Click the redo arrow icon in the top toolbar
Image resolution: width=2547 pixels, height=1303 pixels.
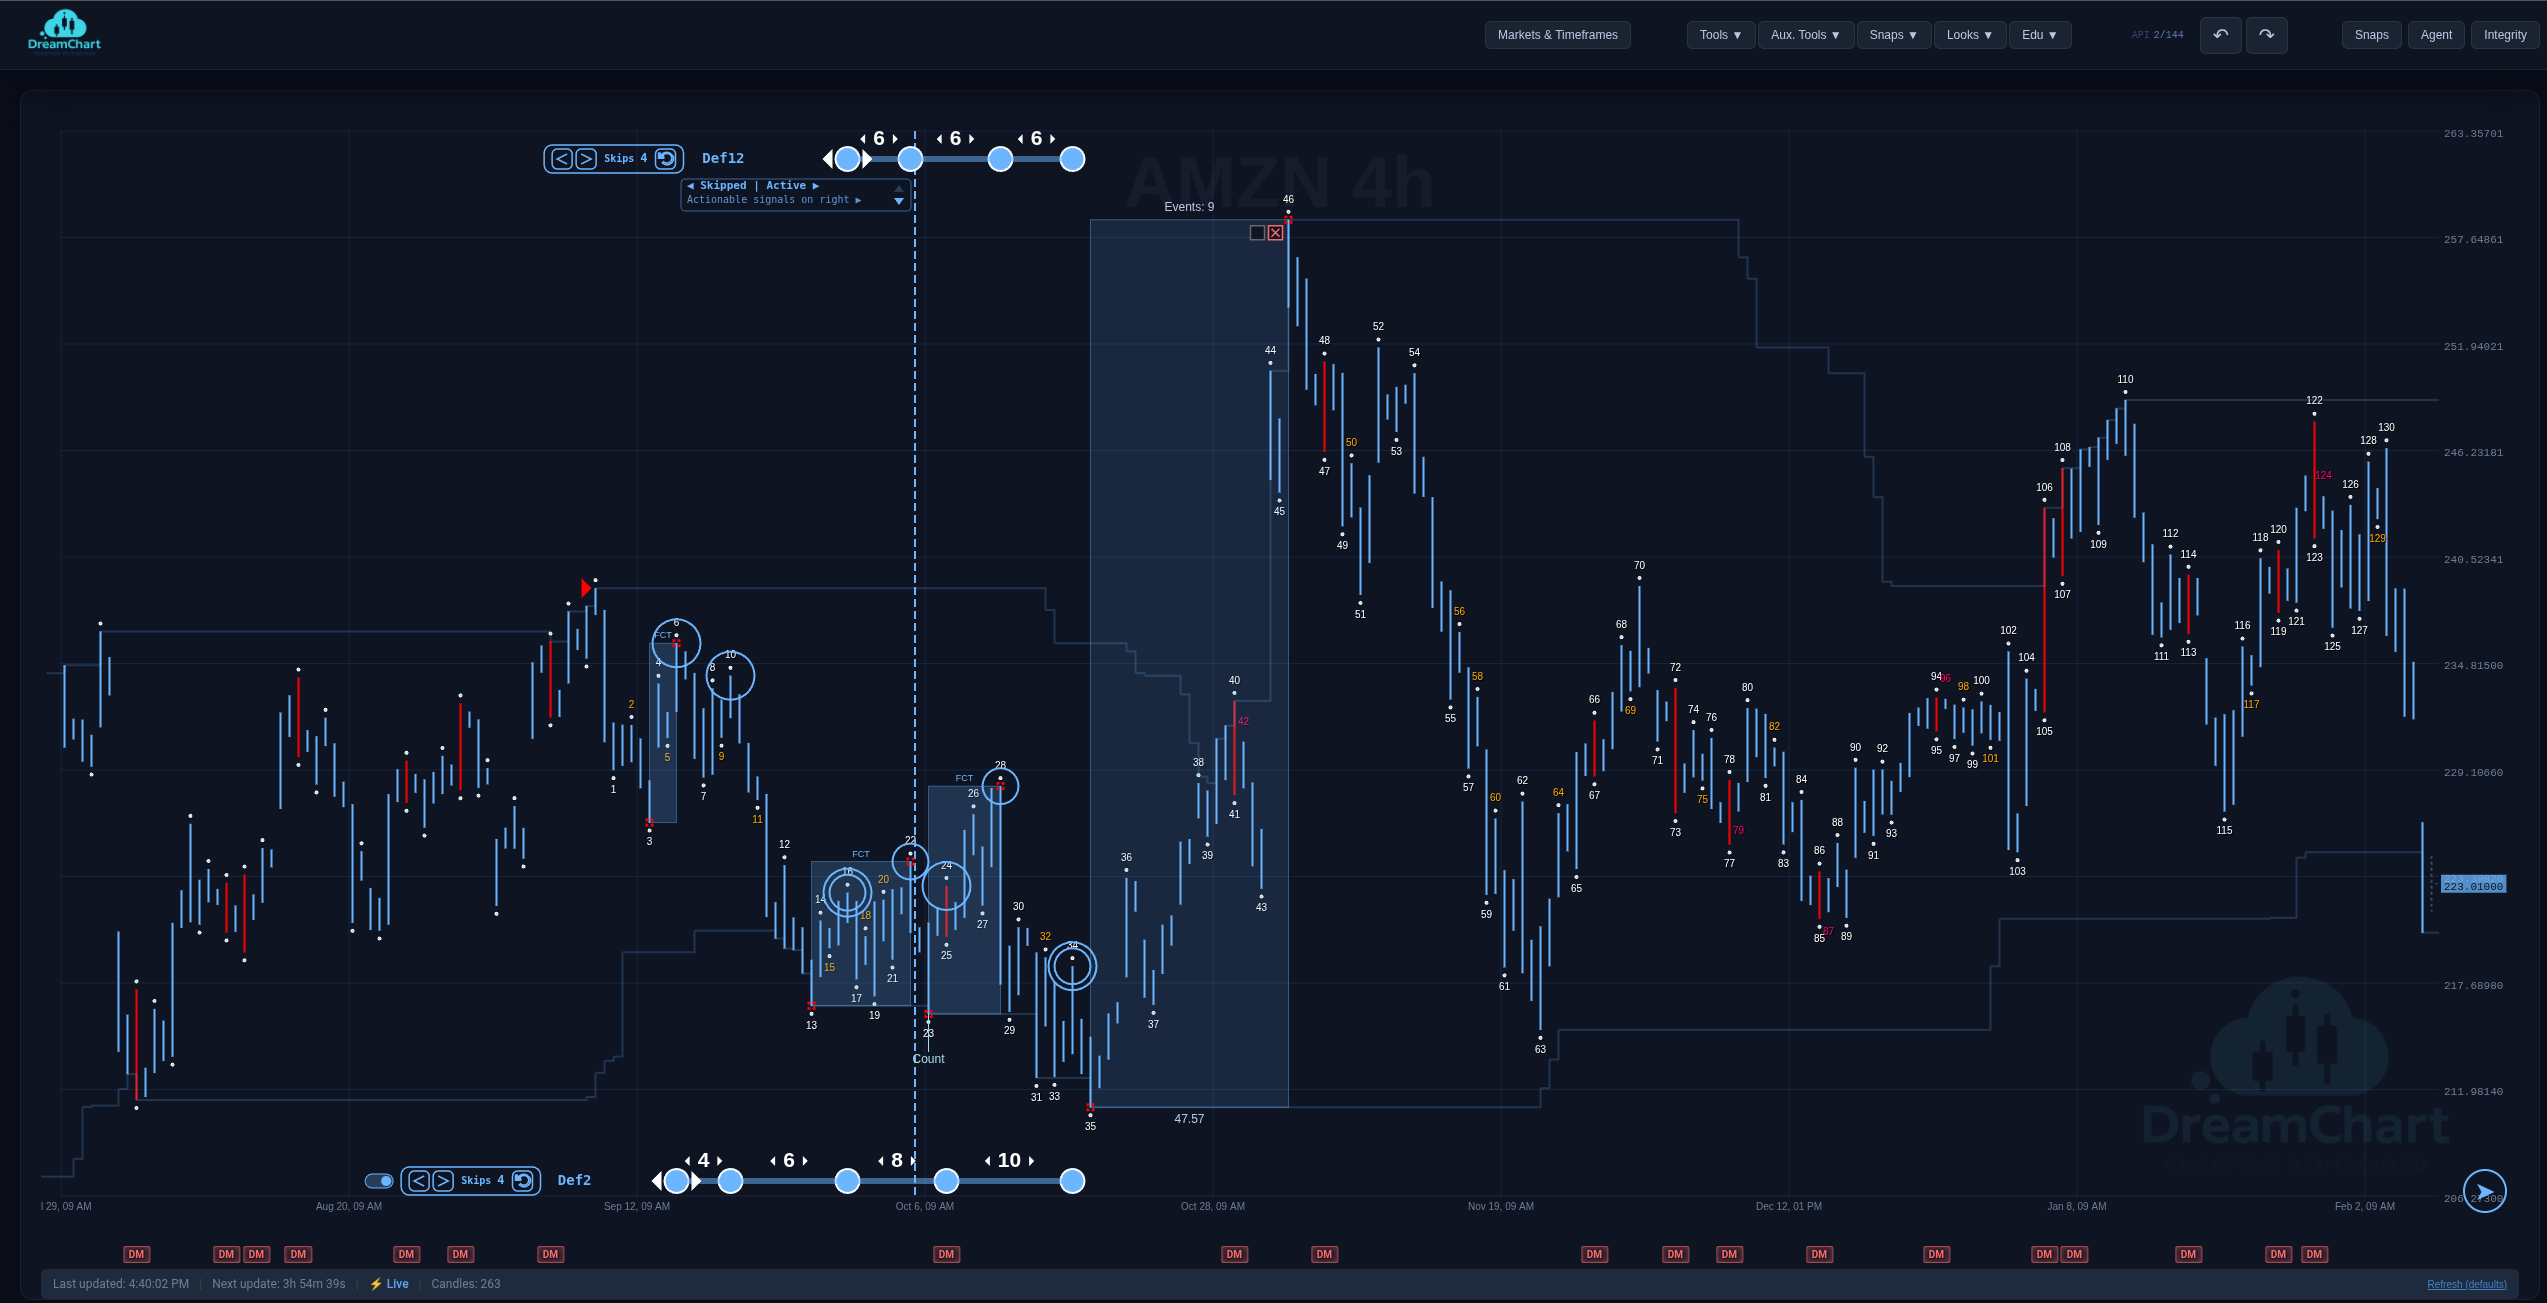coord(2267,35)
